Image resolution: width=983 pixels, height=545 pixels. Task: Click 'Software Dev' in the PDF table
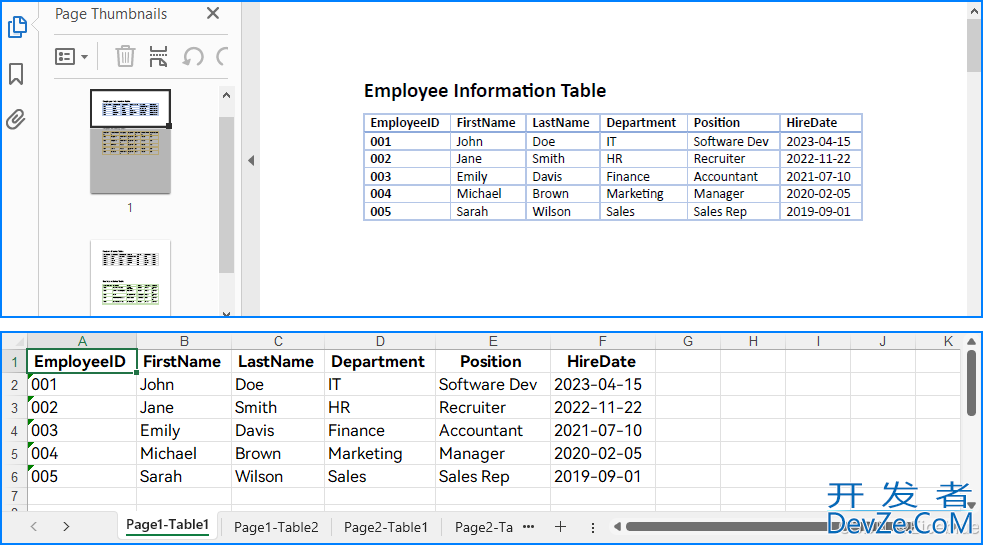tap(730, 142)
